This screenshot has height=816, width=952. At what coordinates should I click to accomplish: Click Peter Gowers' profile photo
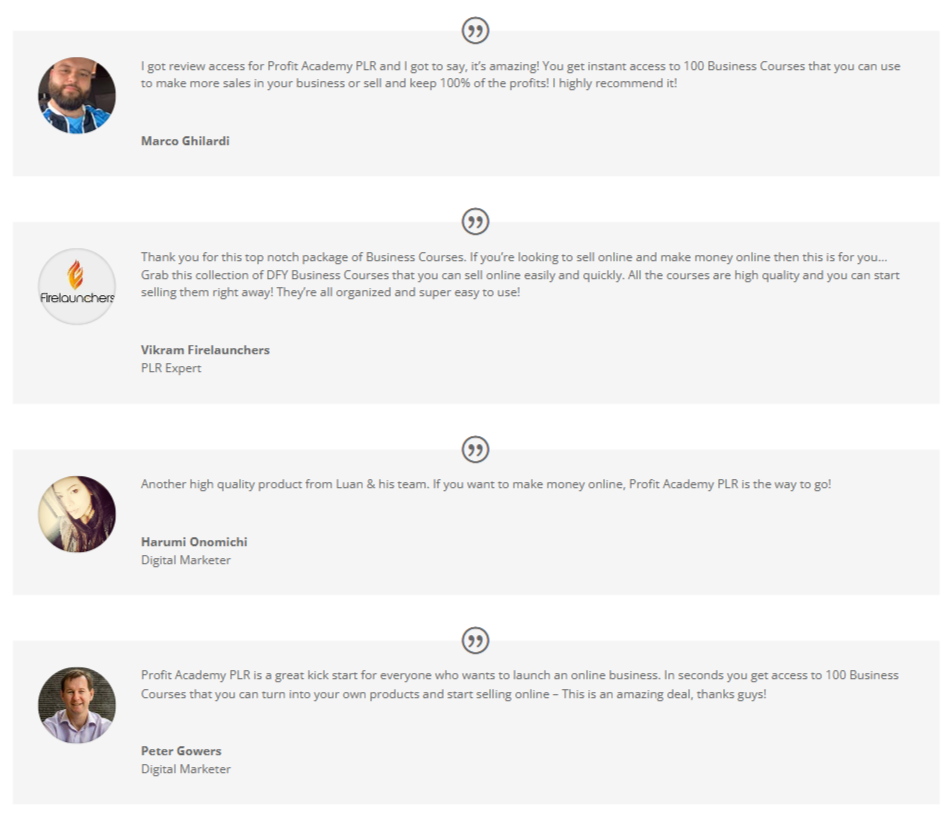click(77, 705)
